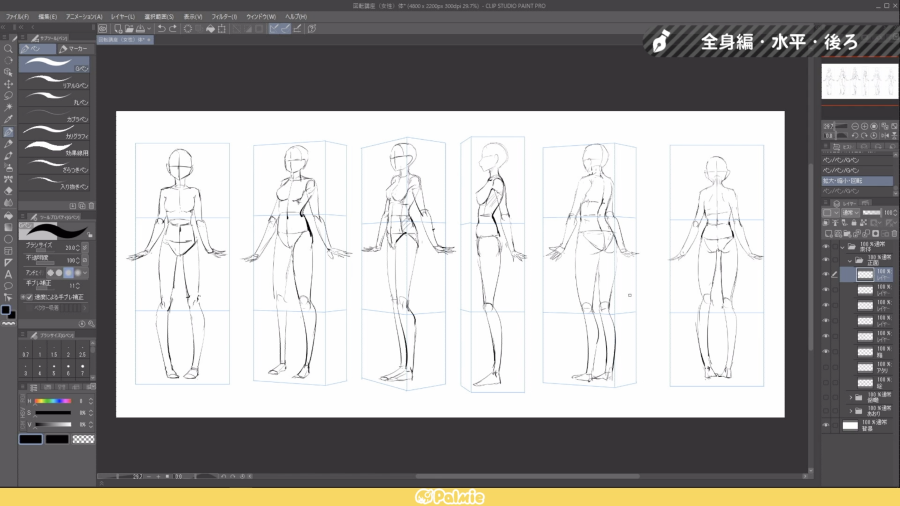Select the Lasso selection tool

coord(8,96)
